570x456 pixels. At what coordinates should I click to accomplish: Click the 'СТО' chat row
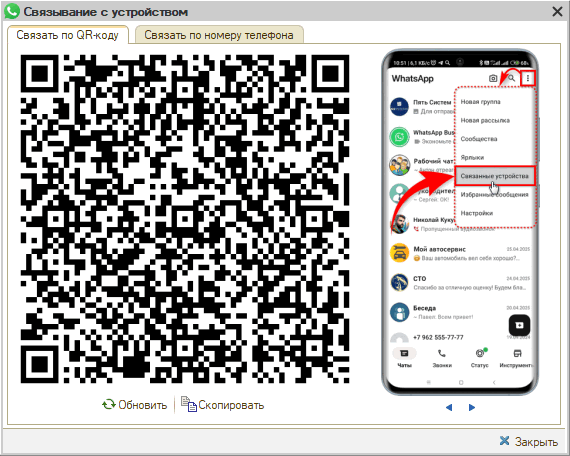click(x=460, y=283)
